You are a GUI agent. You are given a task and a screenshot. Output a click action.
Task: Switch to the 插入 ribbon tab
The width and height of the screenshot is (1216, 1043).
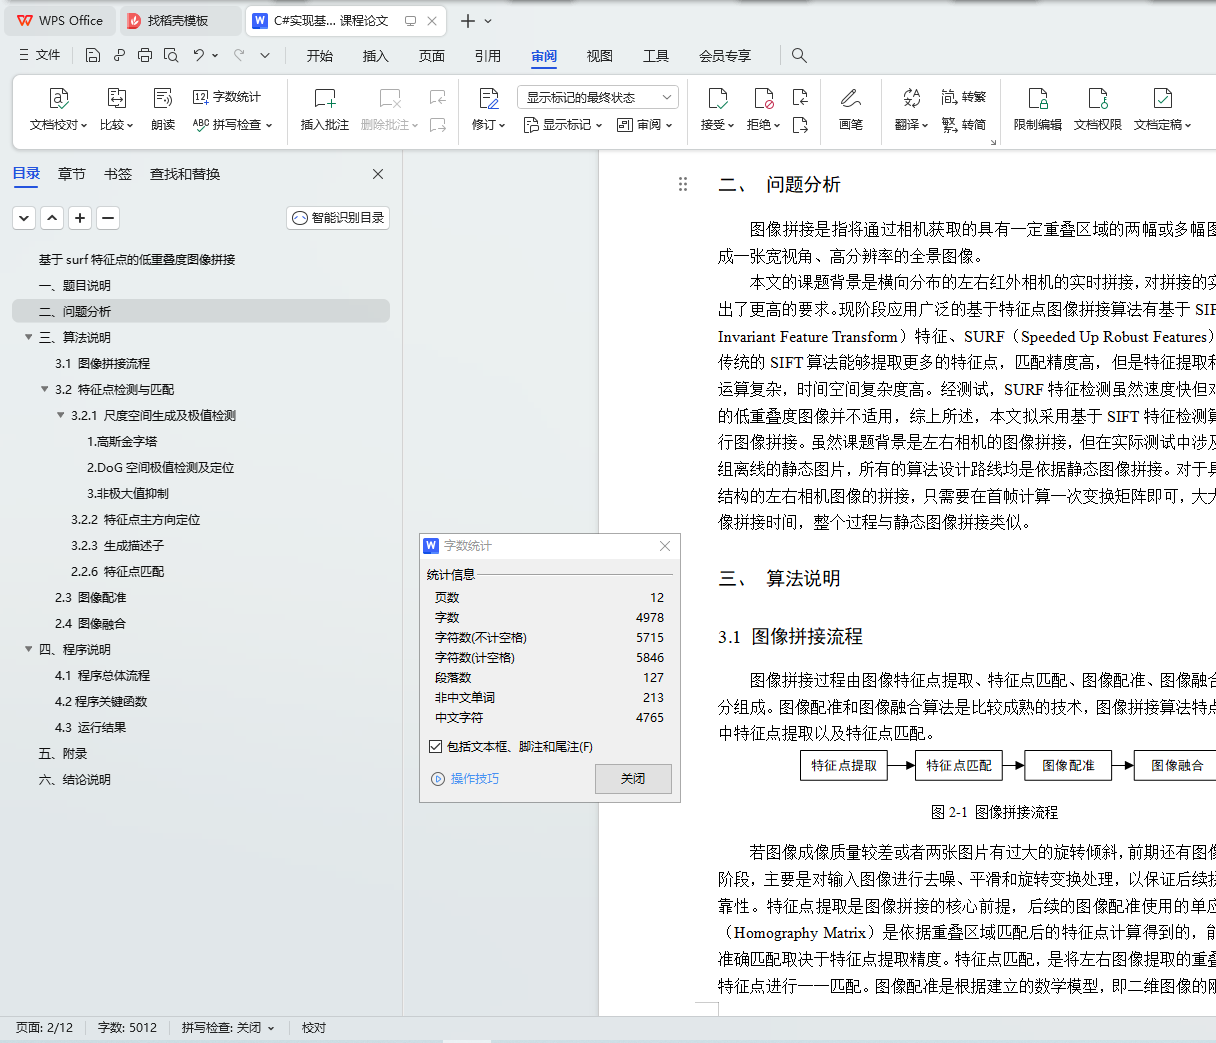(376, 56)
